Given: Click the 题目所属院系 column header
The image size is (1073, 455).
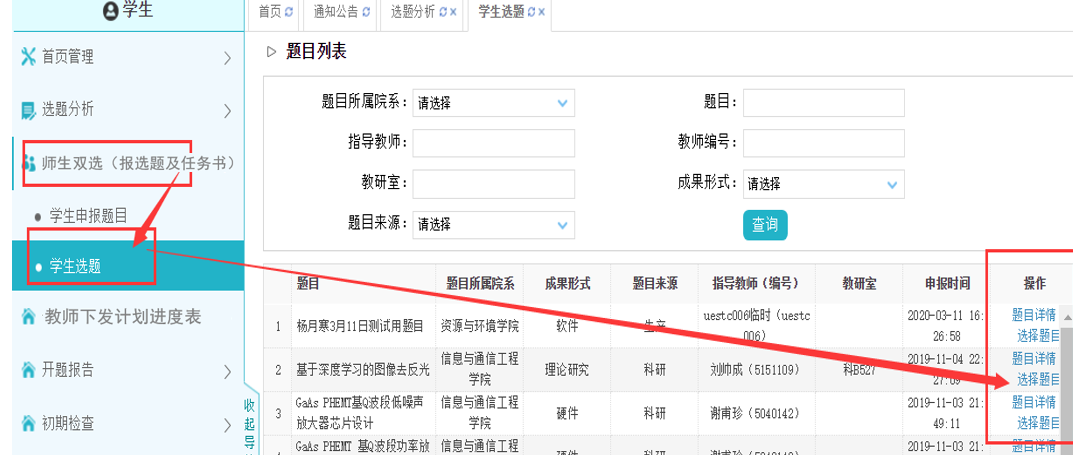Looking at the screenshot, I should [480, 284].
